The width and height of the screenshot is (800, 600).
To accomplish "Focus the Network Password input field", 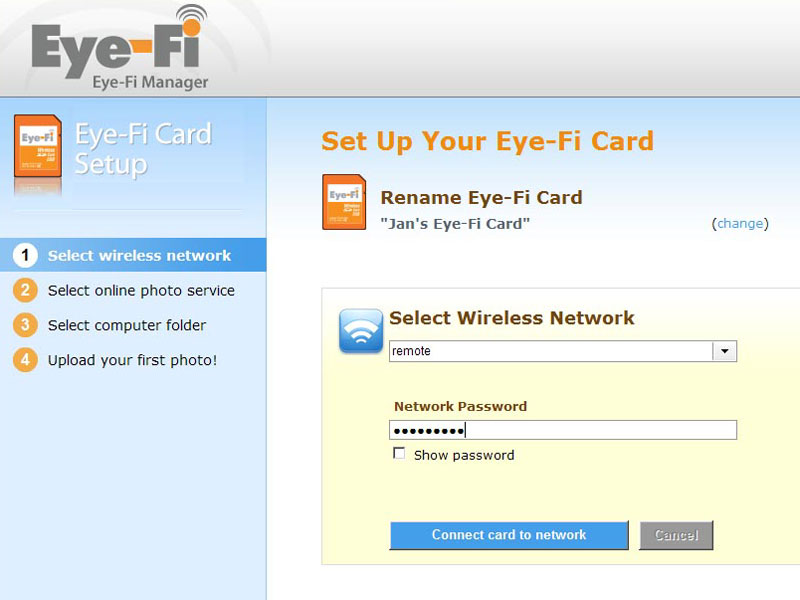I will (x=563, y=430).
